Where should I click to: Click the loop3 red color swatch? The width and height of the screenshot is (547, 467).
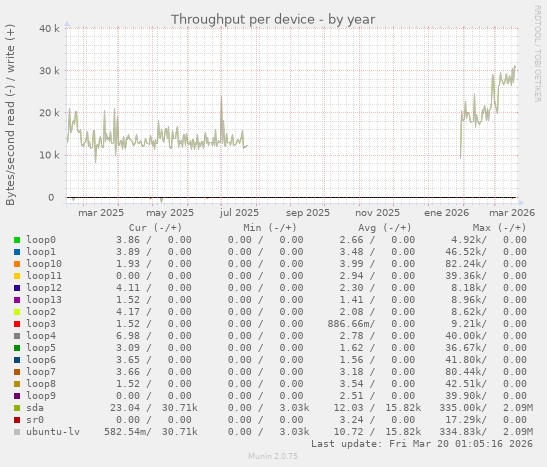tap(17, 324)
